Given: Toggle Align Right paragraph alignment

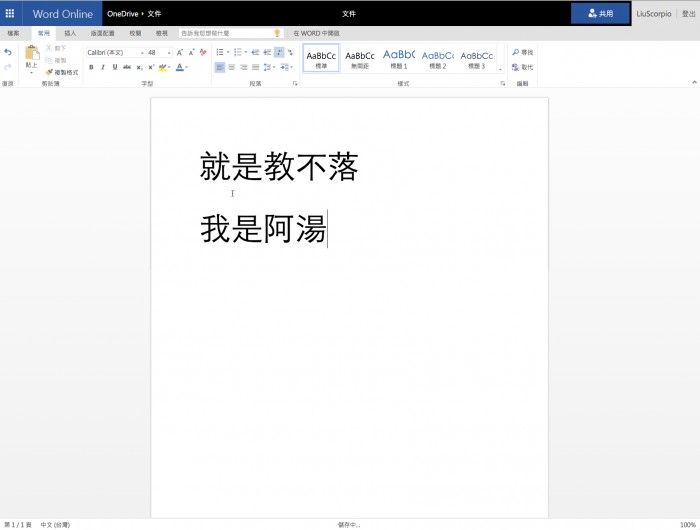Looking at the screenshot, I should click(x=244, y=67).
